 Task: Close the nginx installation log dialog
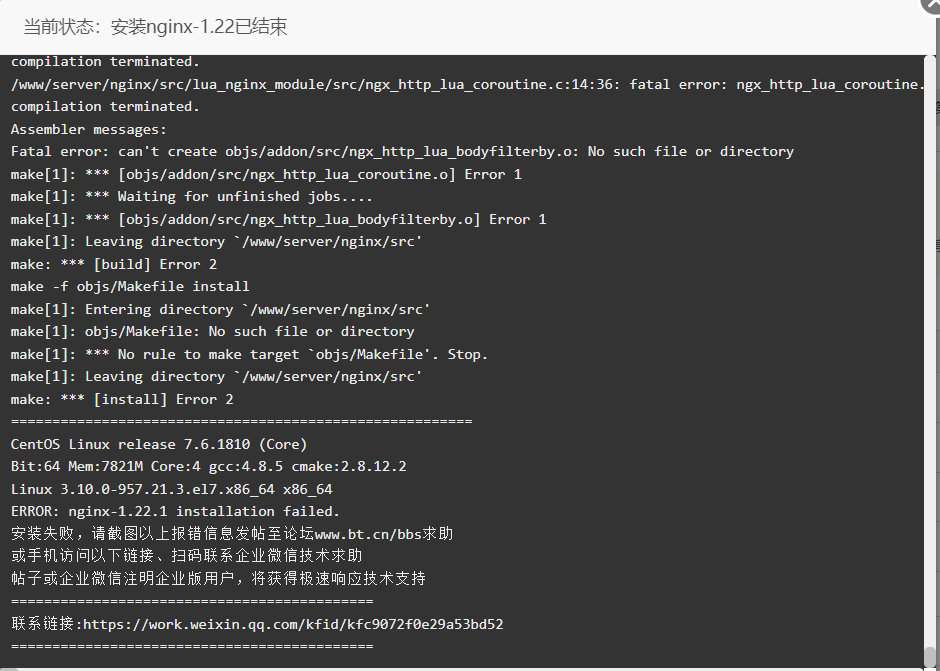coord(932,5)
